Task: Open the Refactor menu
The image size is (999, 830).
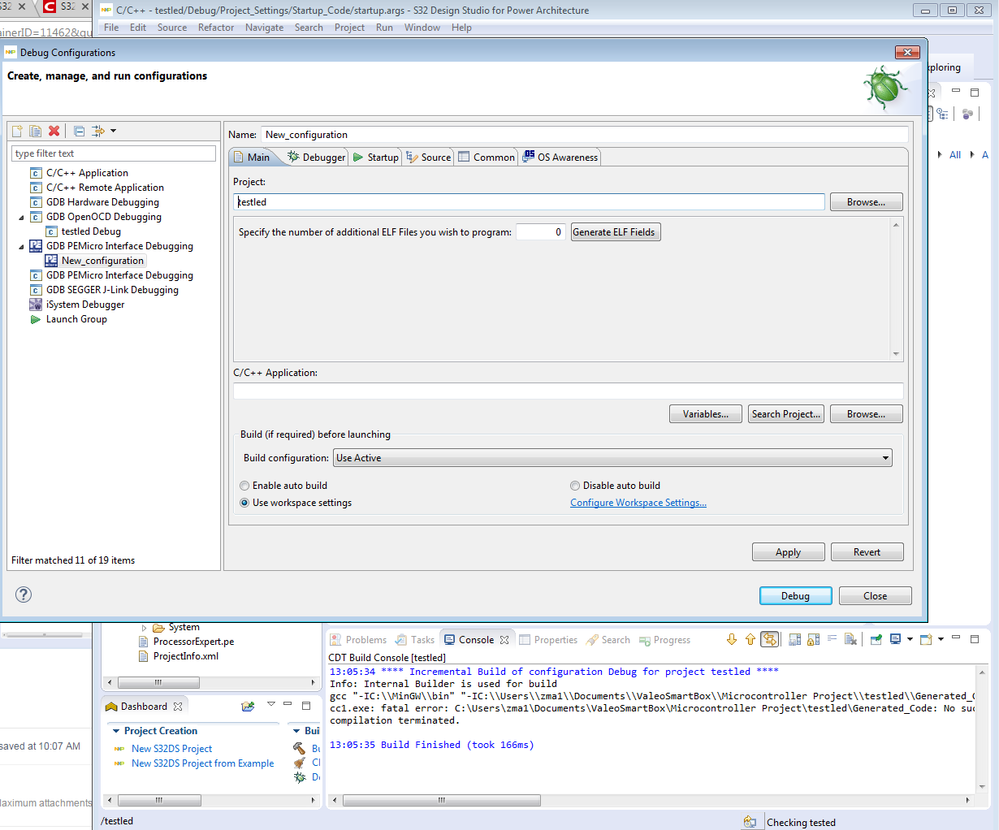Action: 216,27
